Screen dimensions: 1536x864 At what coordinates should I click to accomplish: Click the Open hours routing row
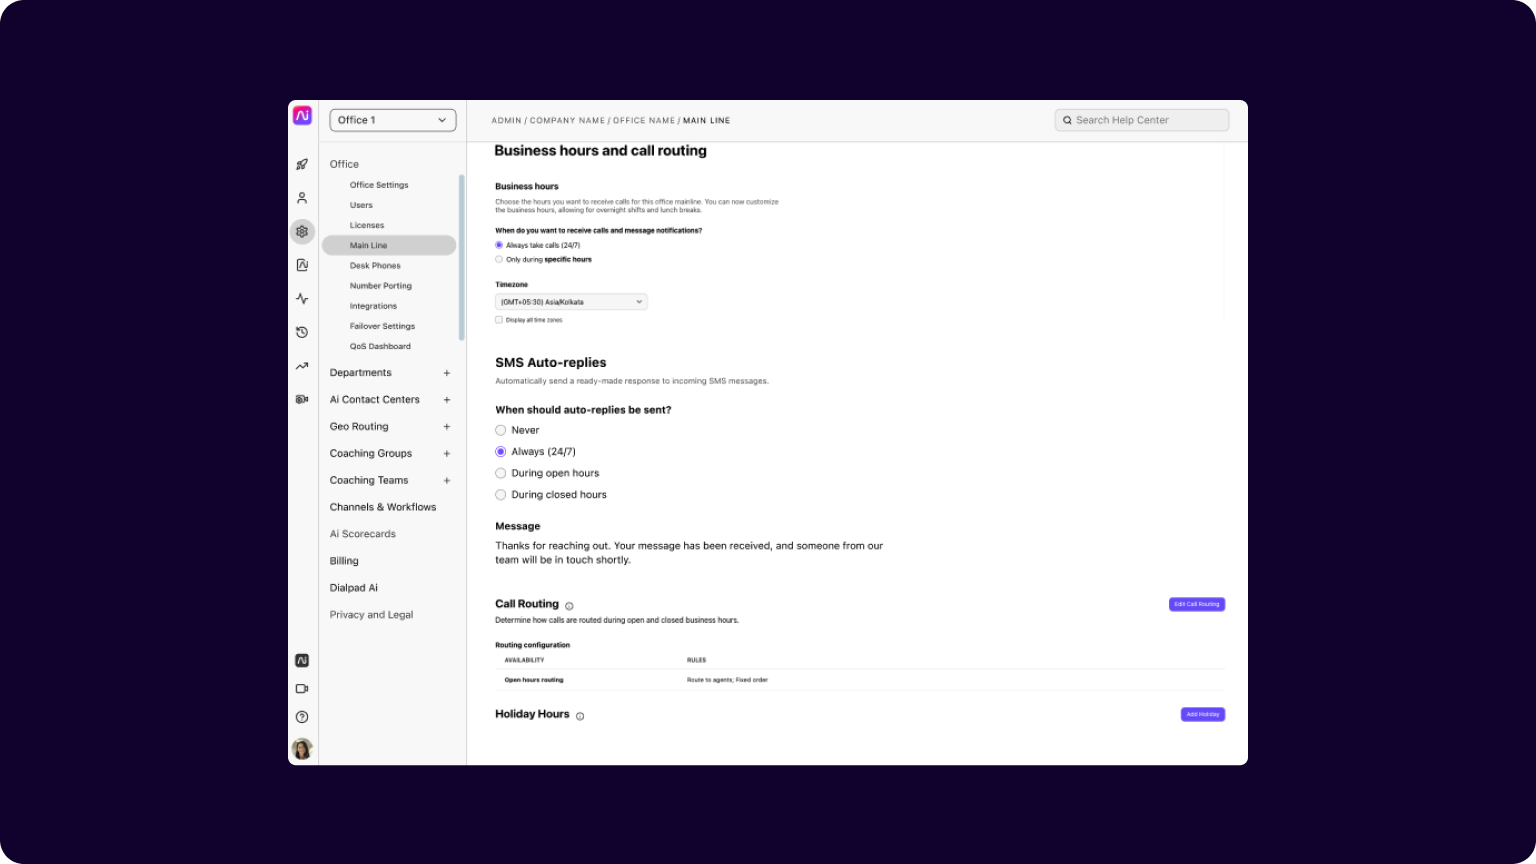pos(859,680)
